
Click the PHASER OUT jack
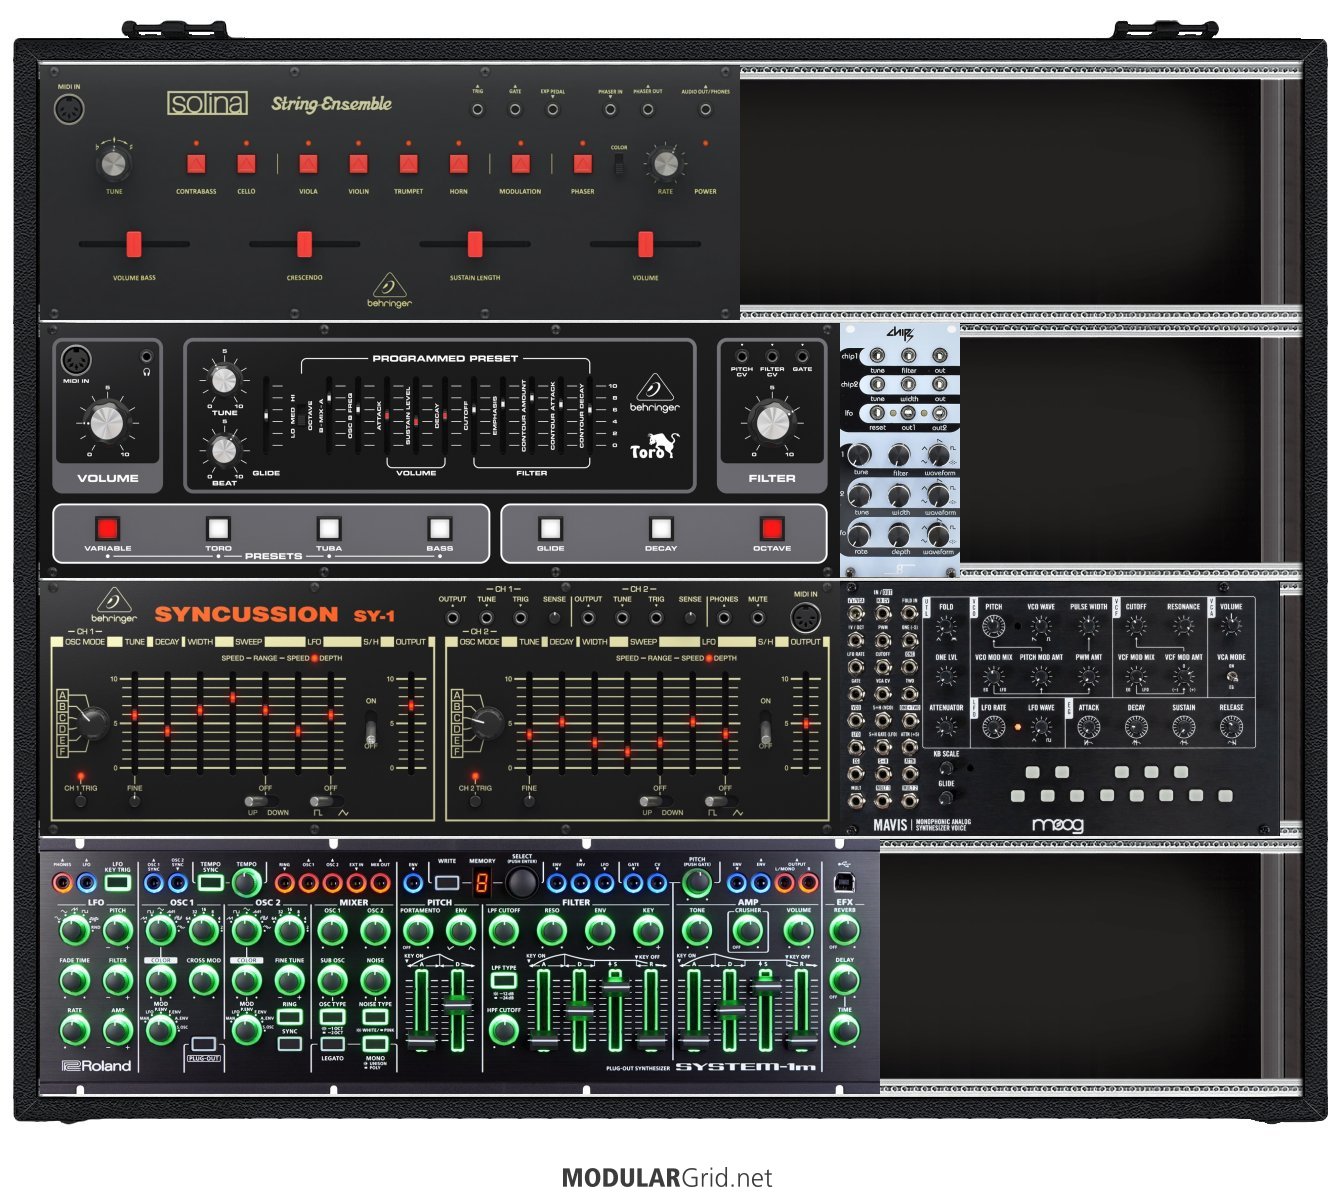coord(648,109)
